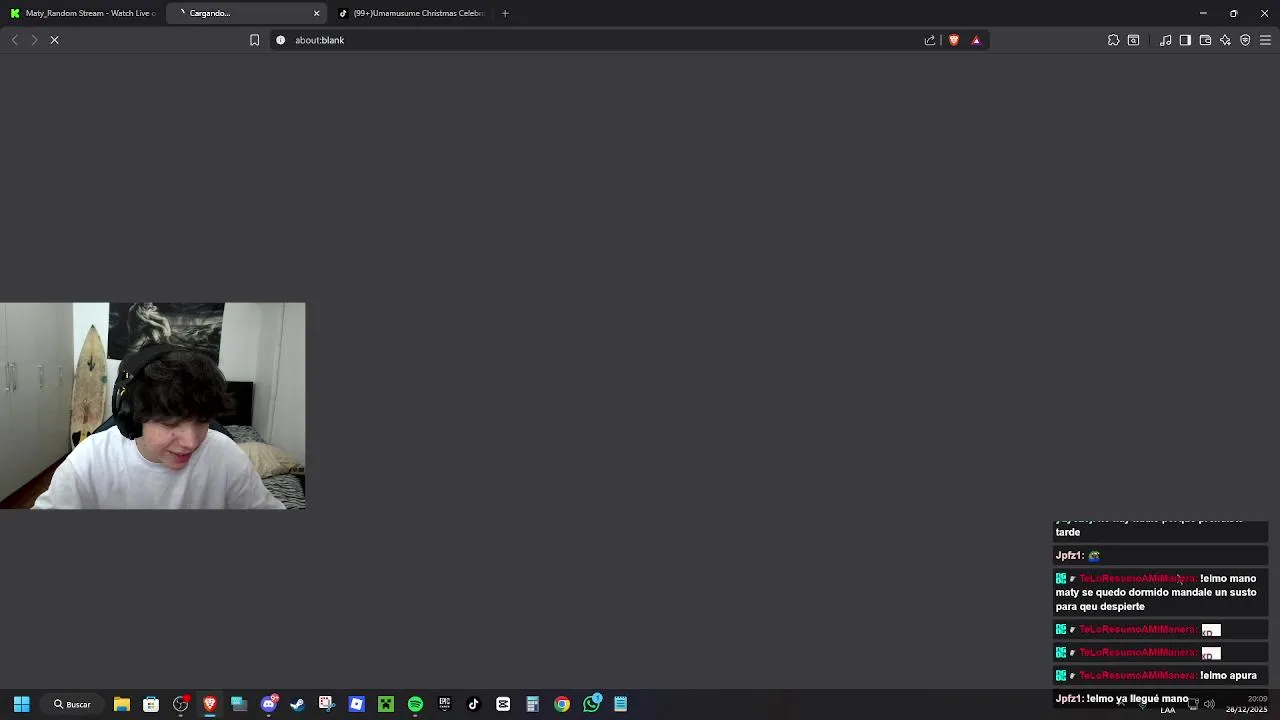Click the Buscar taskbar search box
Viewport: 1280px width, 720px height.
(73, 704)
